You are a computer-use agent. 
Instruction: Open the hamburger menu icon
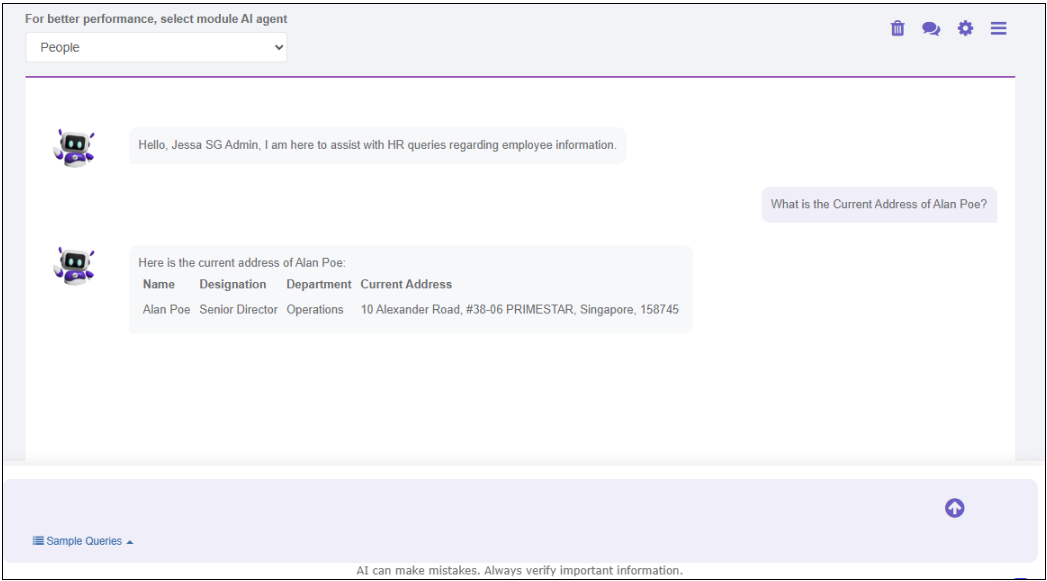998,28
